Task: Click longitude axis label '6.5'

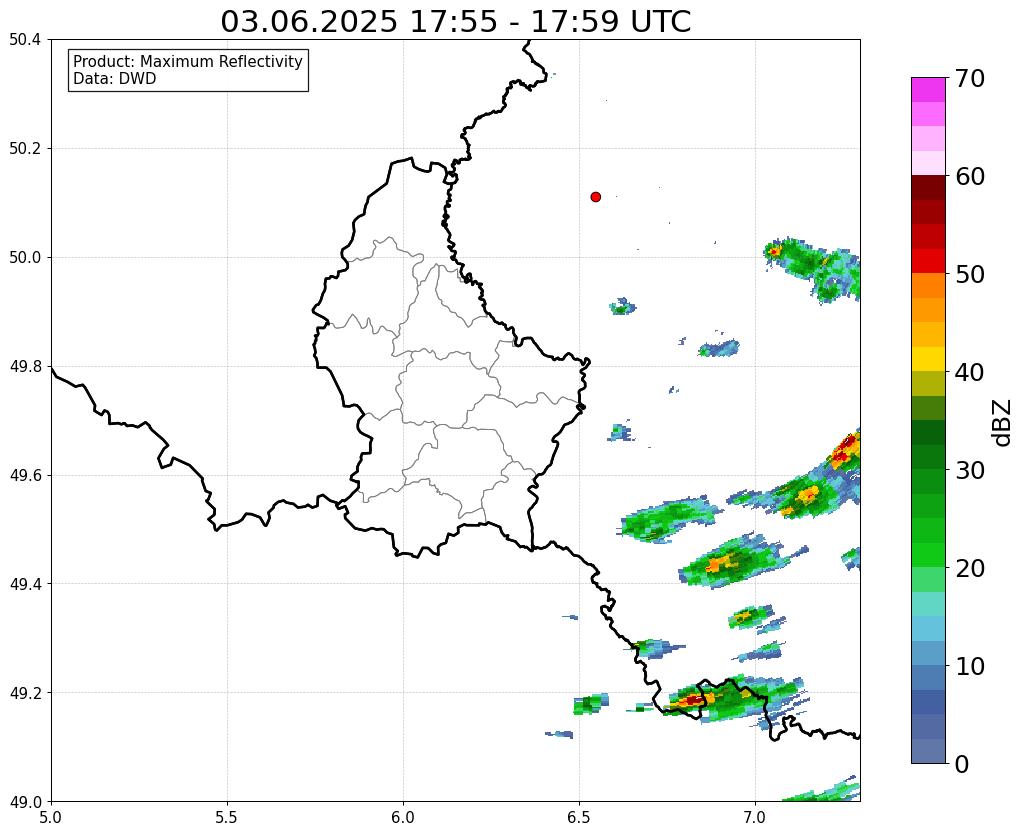Action: [579, 817]
